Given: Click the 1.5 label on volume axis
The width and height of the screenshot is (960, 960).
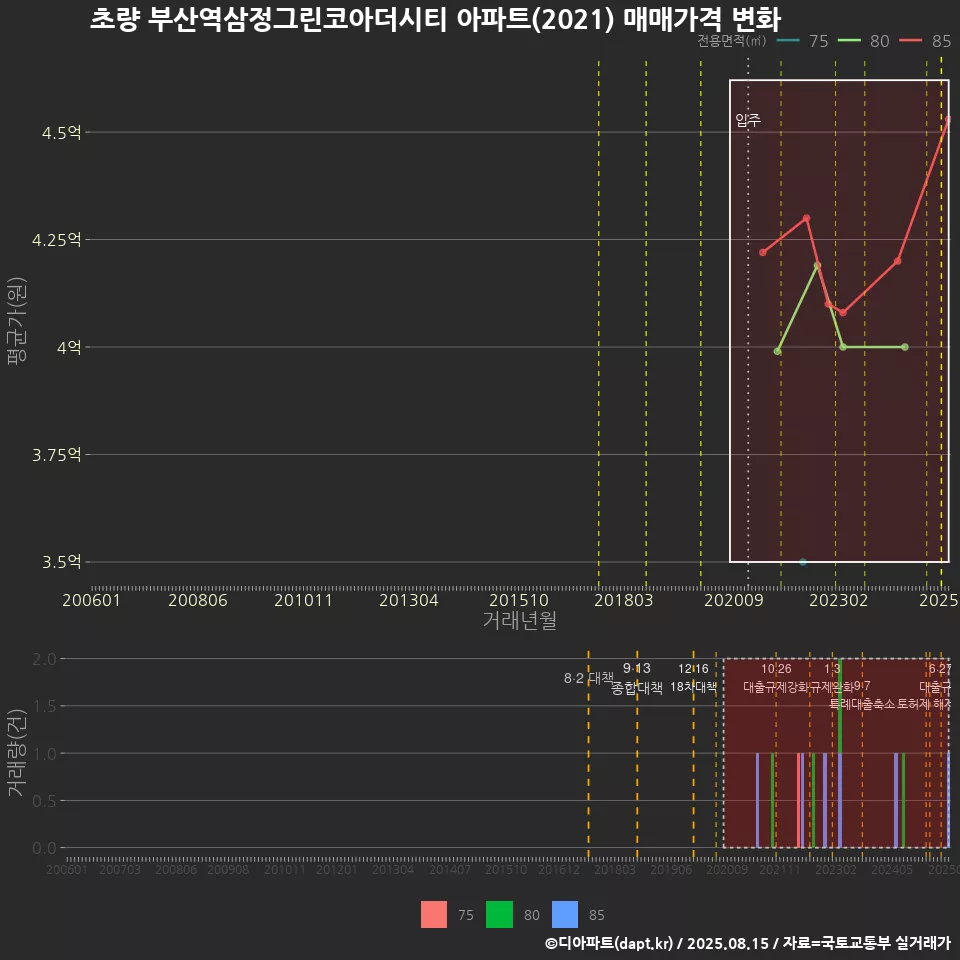Looking at the screenshot, I should 44,707.
